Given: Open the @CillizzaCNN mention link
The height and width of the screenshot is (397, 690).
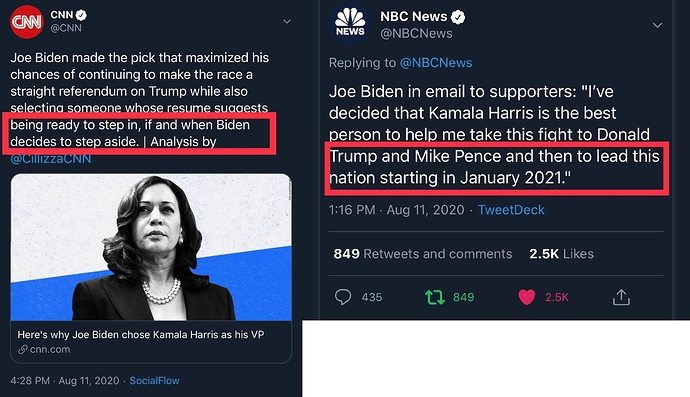Looking at the screenshot, I should point(51,159).
